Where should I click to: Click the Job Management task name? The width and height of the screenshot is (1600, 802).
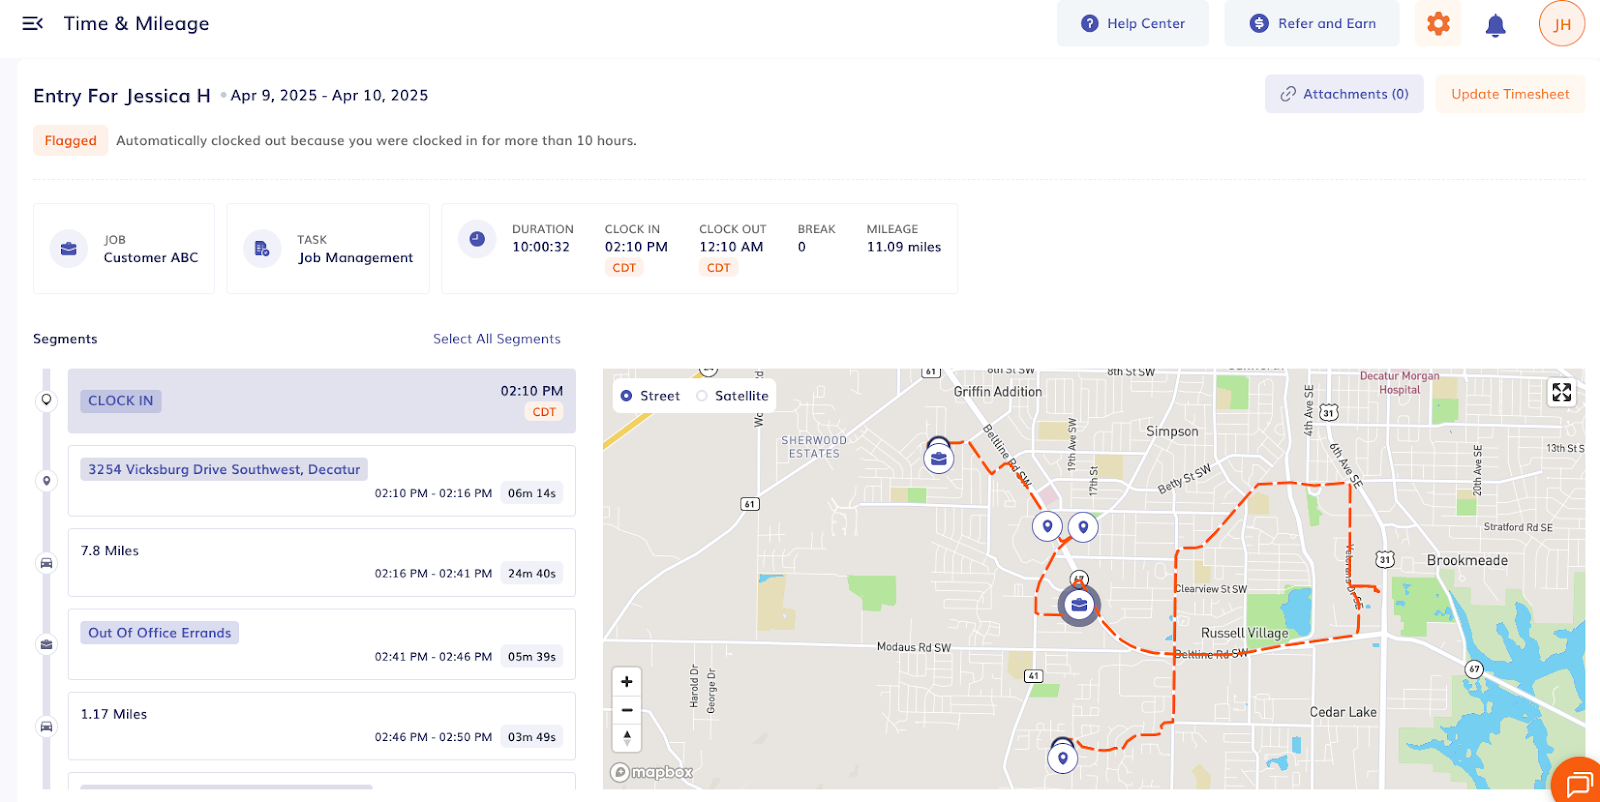click(356, 258)
